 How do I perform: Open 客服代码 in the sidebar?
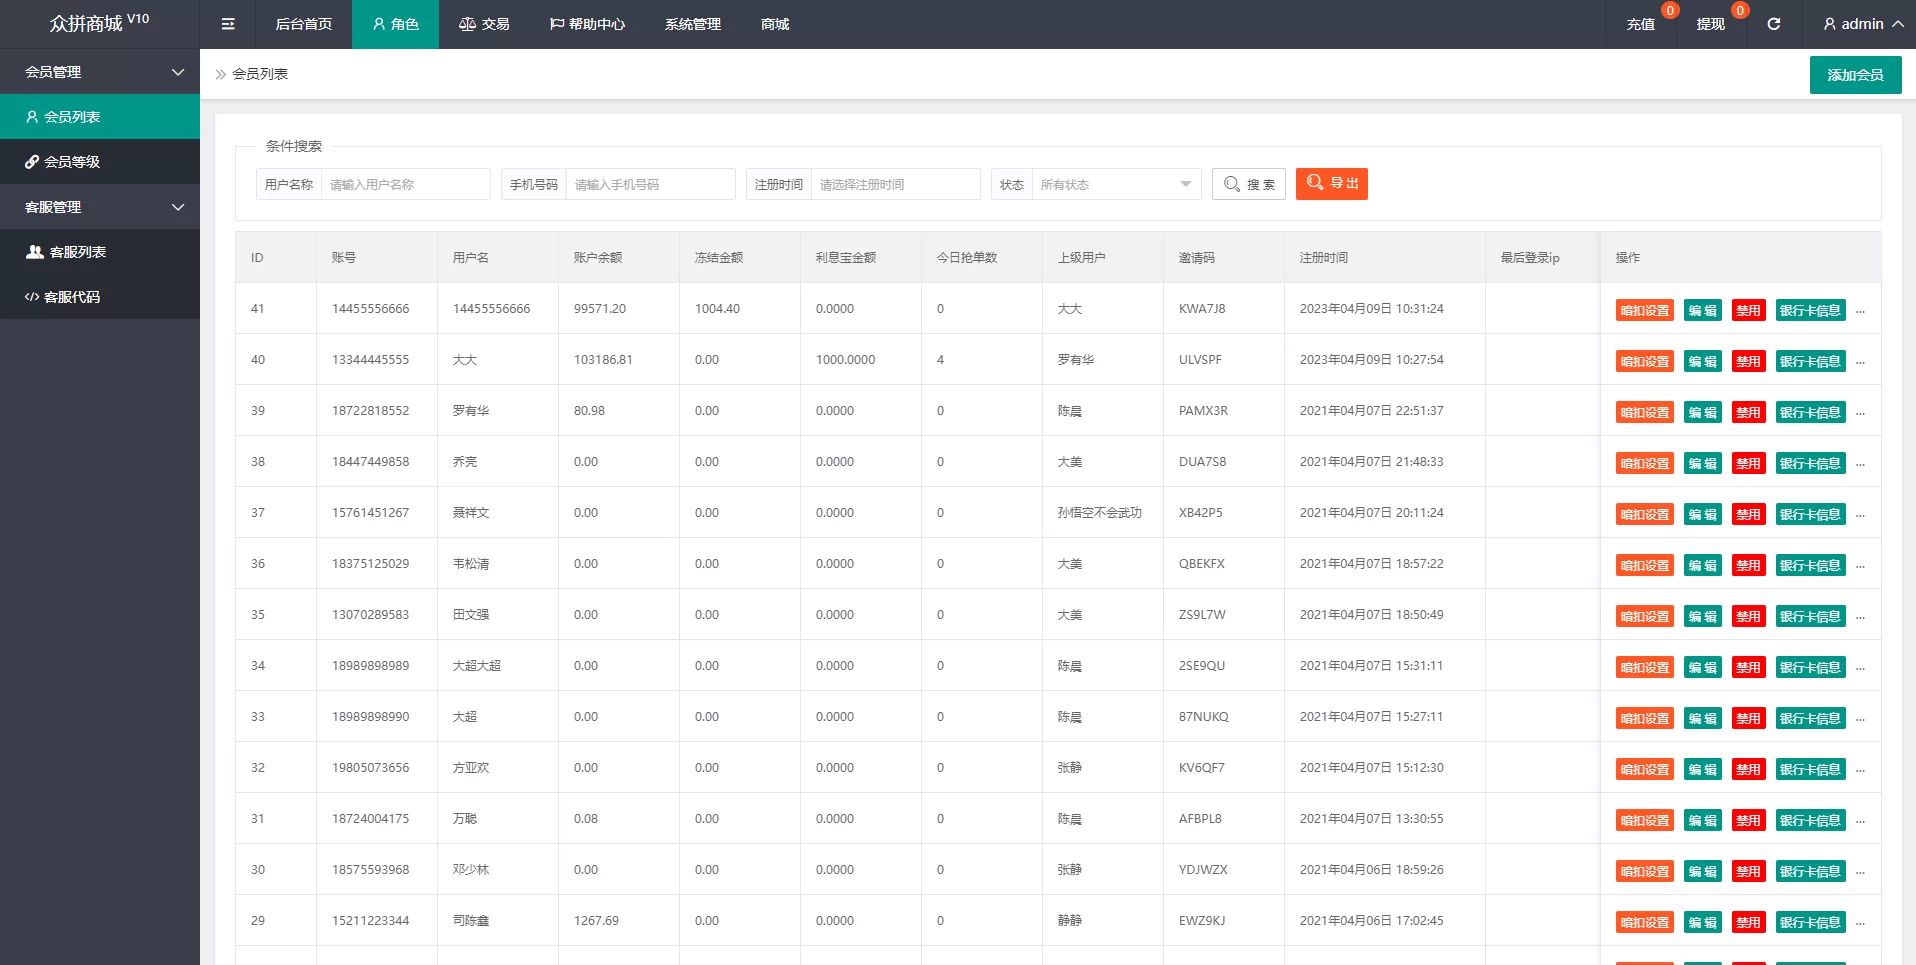point(72,297)
